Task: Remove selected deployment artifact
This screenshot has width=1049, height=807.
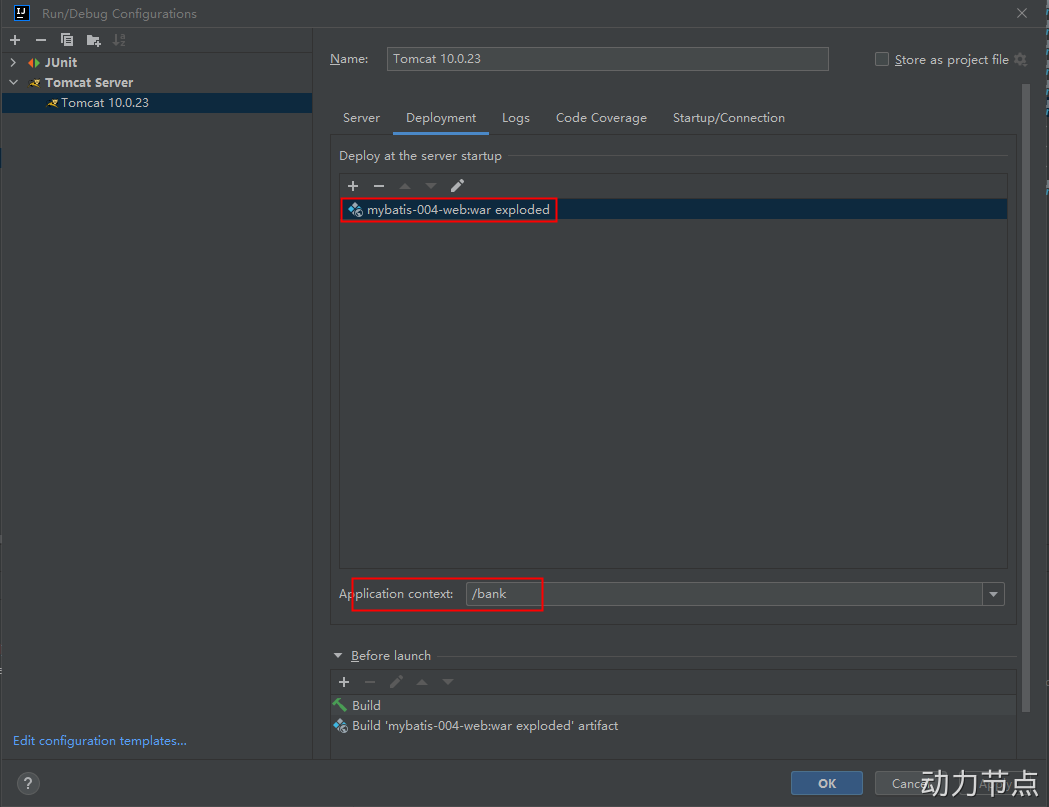Action: [379, 186]
